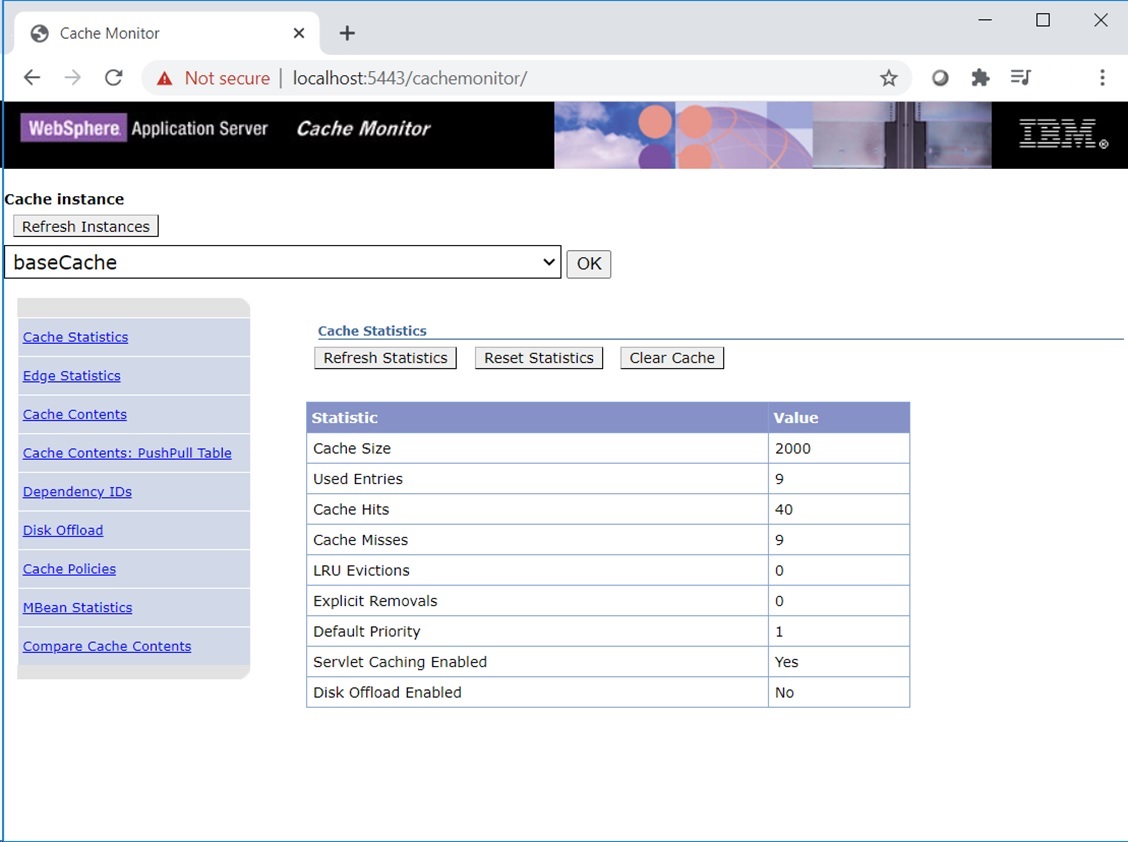The image size is (1128, 842).
Task: Click the browser back arrow
Action: pyautogui.click(x=32, y=78)
